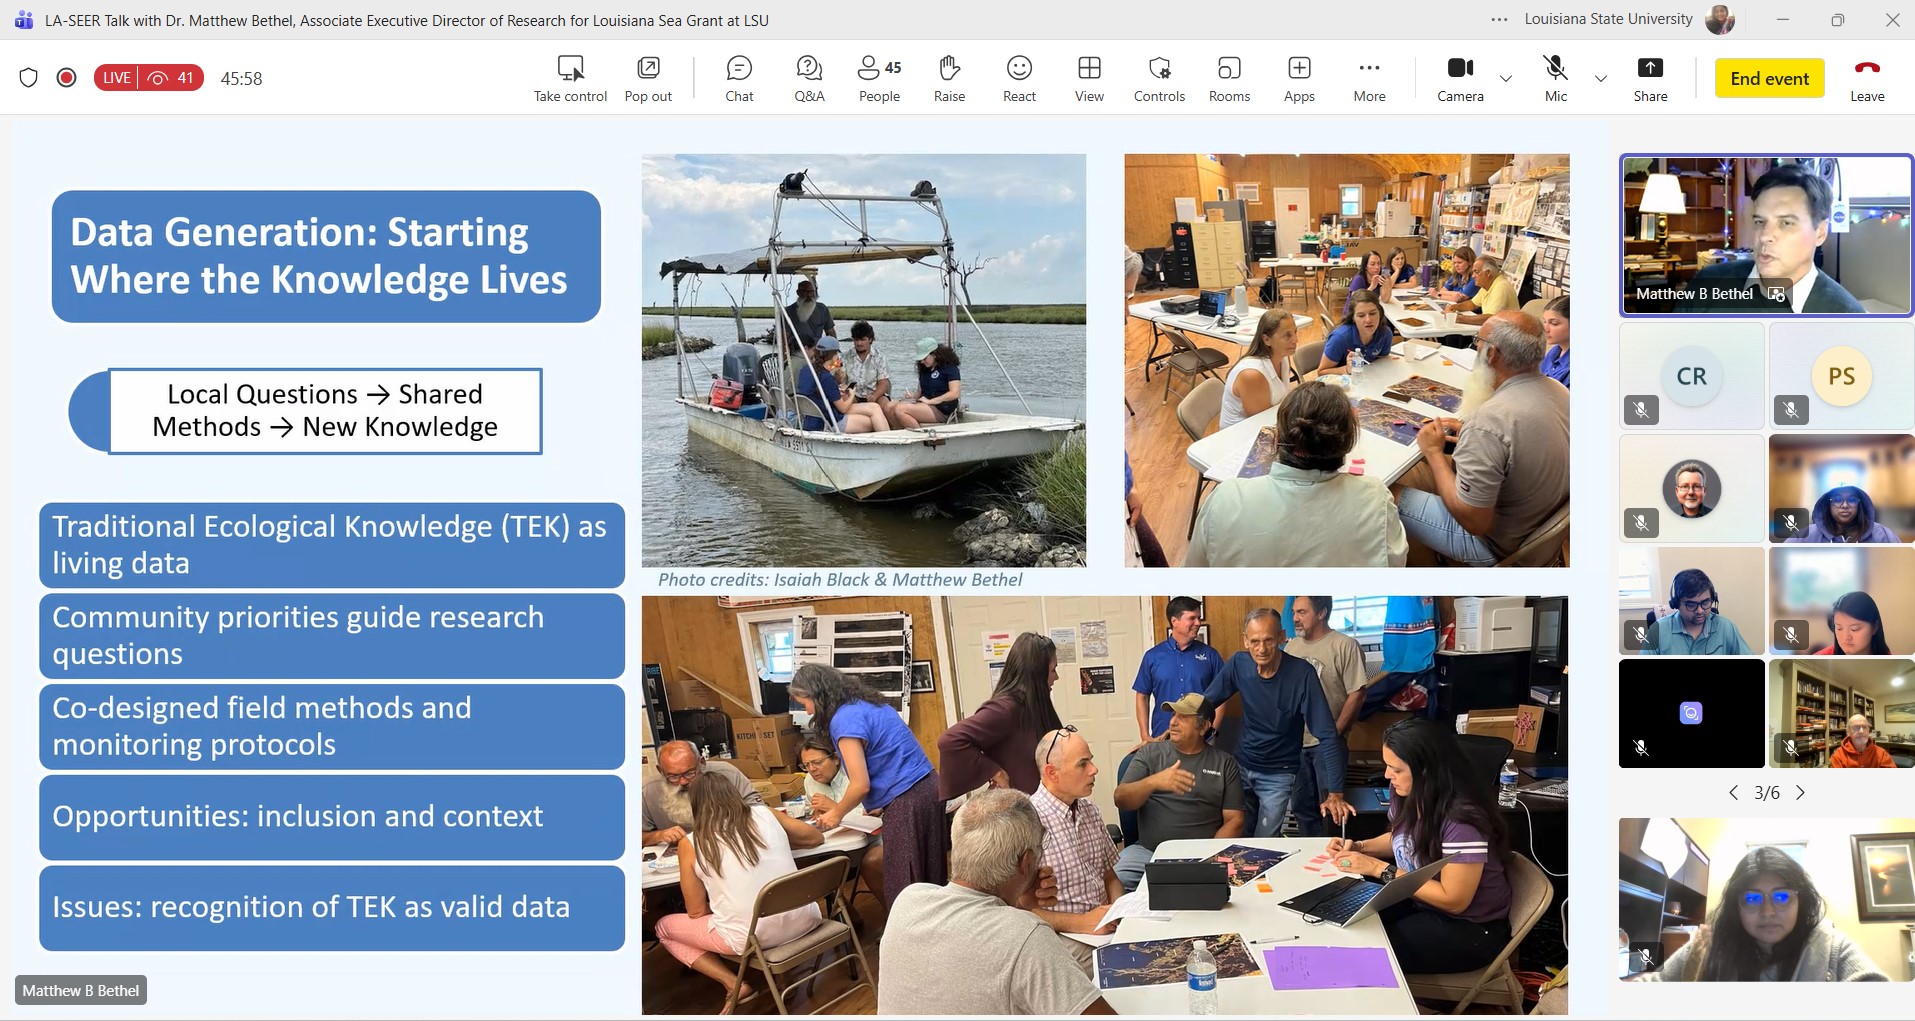This screenshot has width=1915, height=1021.
Task: Raise your hand in the meeting
Action: pos(949,78)
